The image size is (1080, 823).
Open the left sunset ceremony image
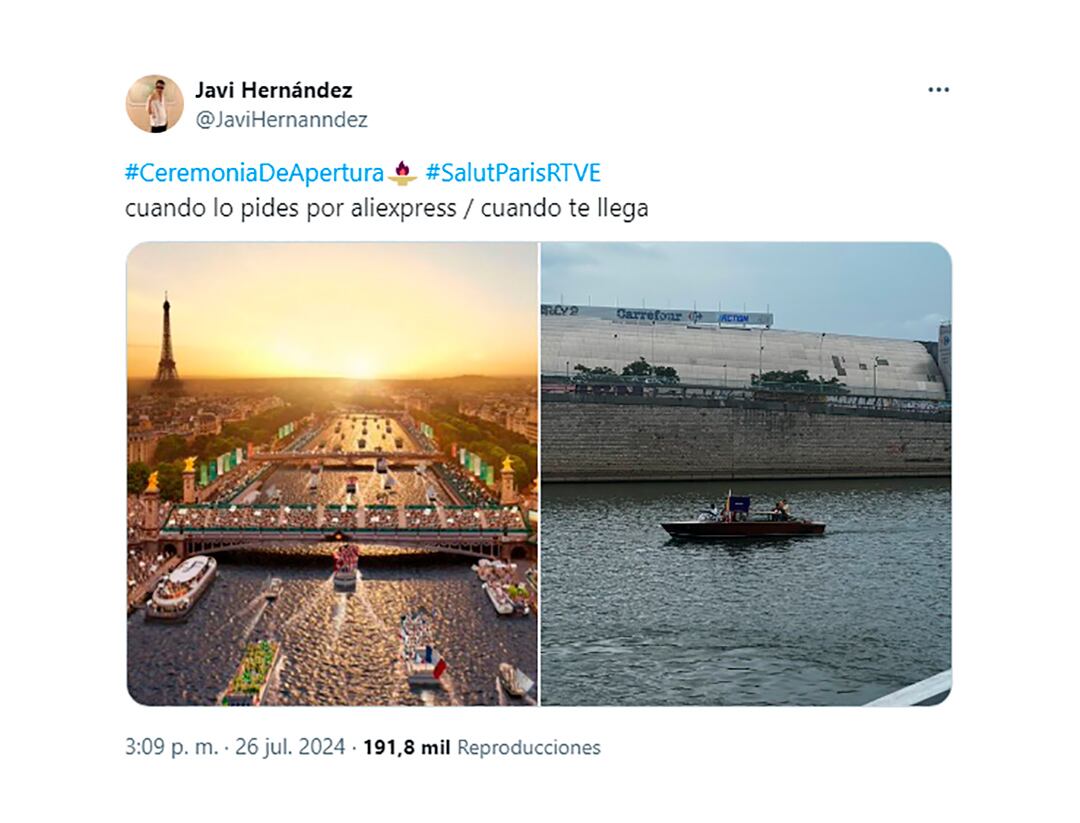(x=332, y=473)
